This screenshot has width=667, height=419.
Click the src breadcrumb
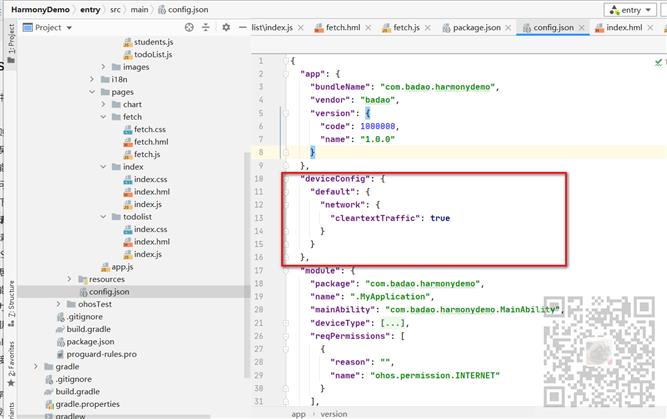click(115, 9)
